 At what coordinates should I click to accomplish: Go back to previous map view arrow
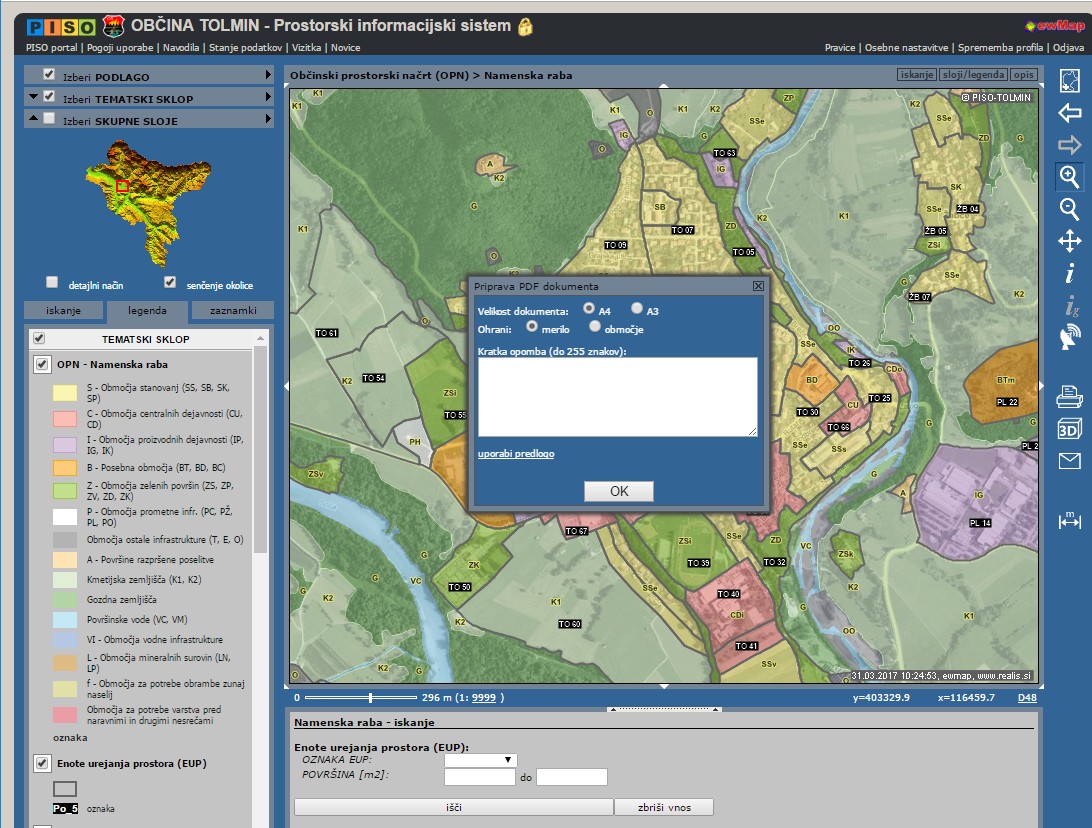pos(1069,113)
